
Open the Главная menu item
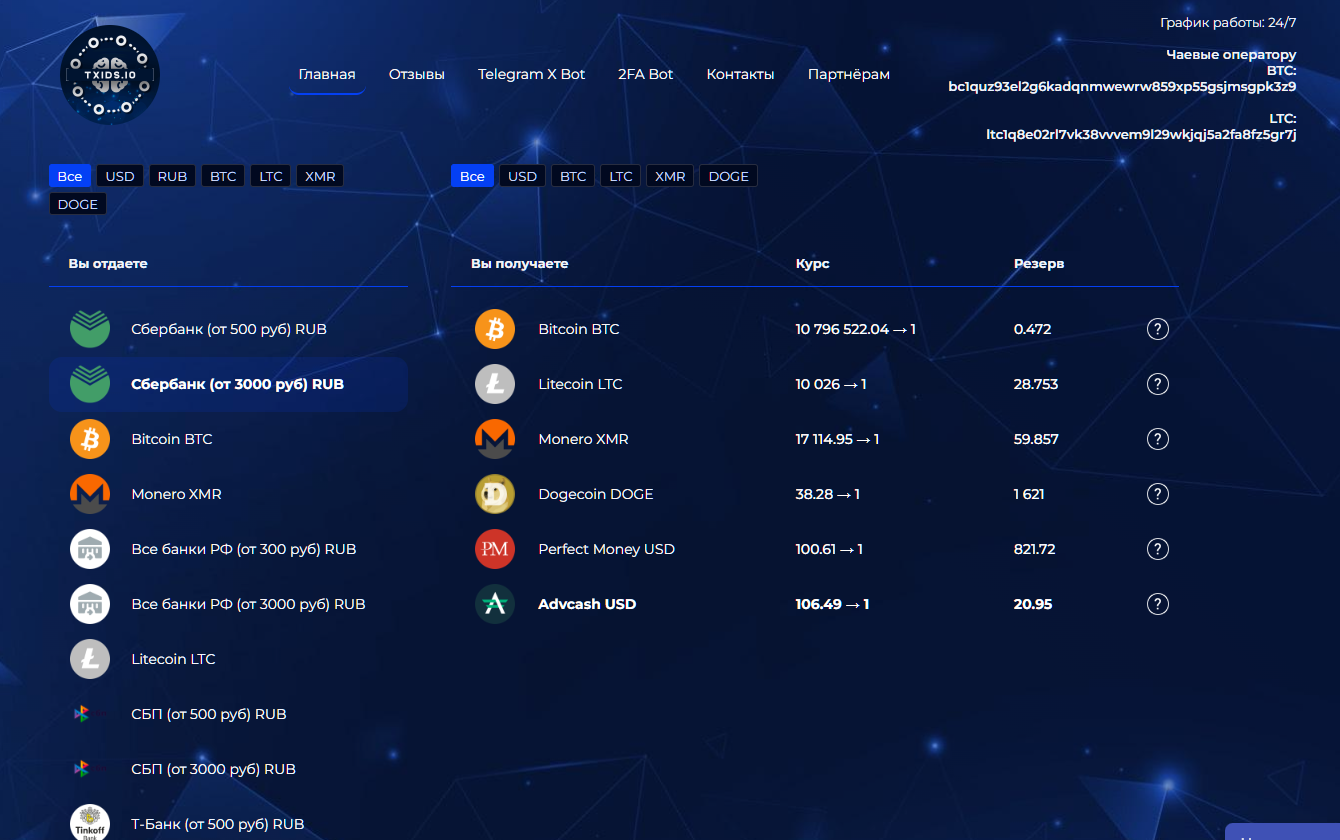[327, 74]
